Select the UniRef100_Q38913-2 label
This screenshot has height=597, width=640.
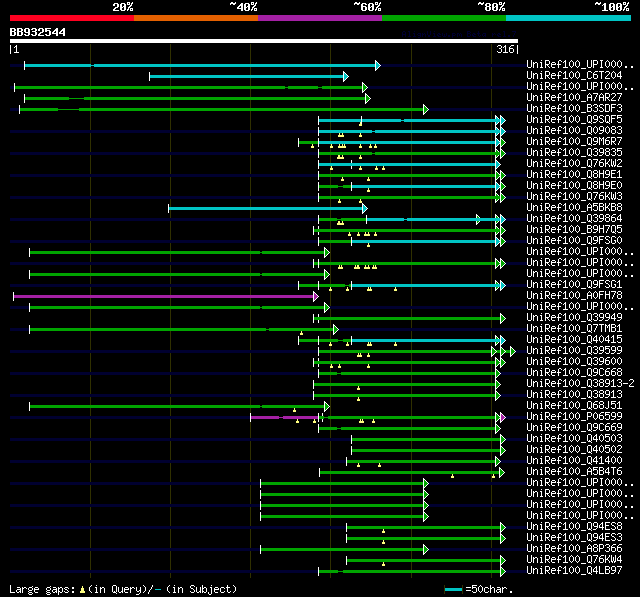pos(580,384)
